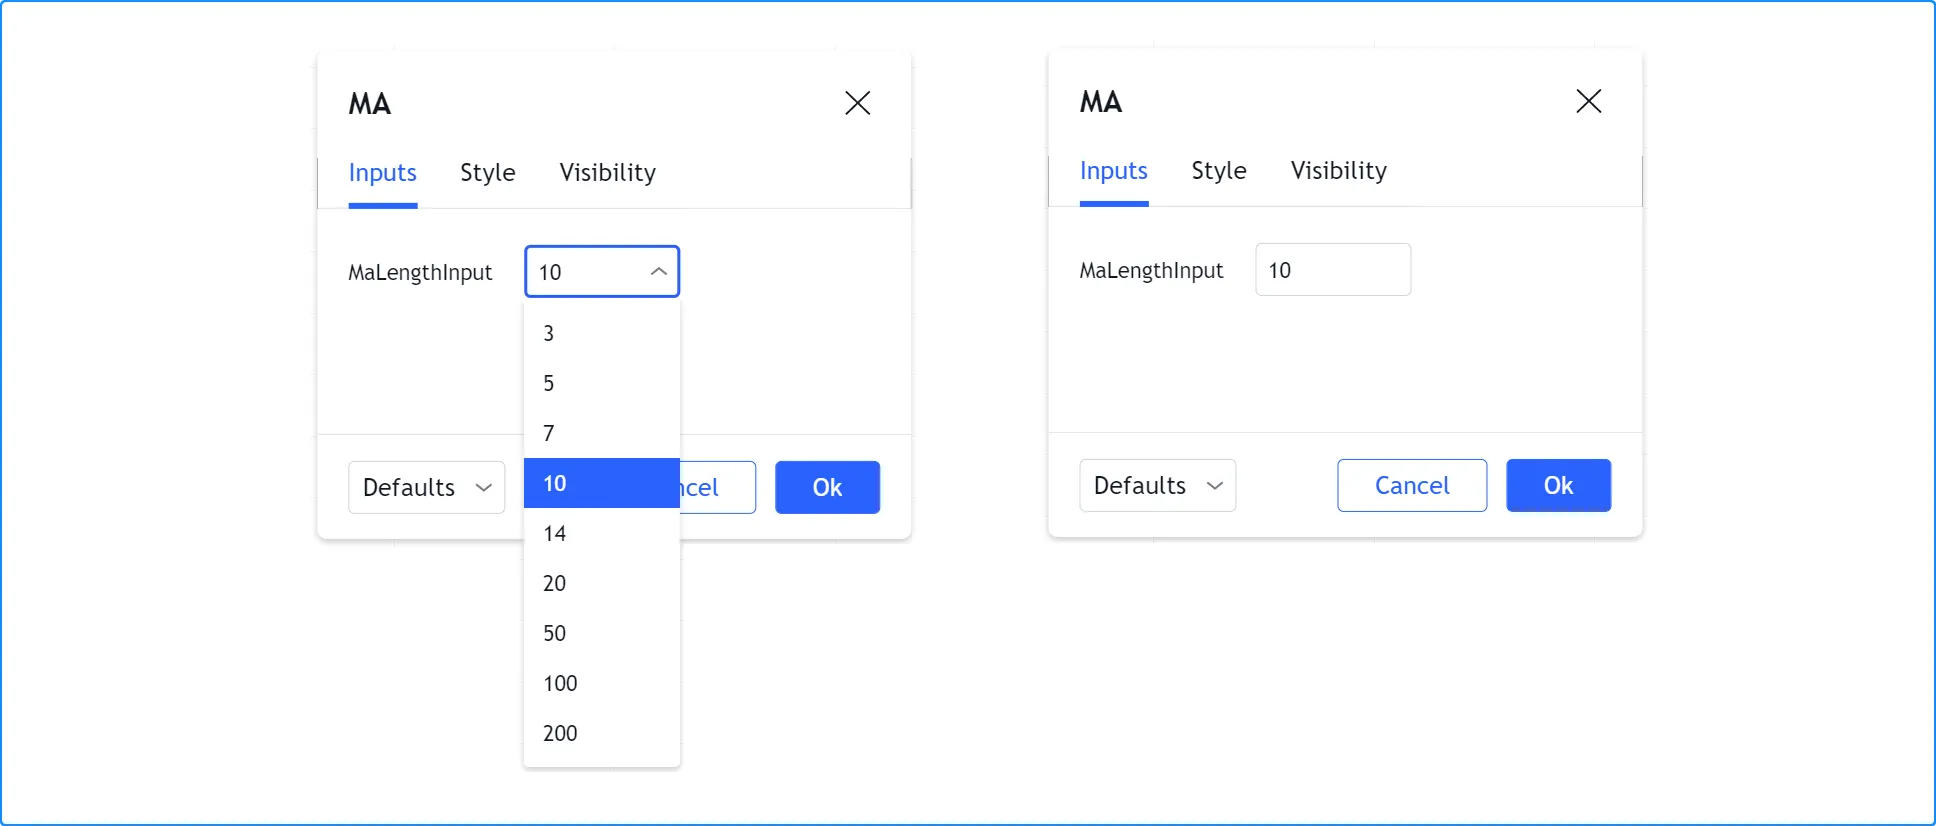Collapse the open MaLengthInput dropdown showing 10
The width and height of the screenshot is (1936, 826).
[x=602, y=272]
